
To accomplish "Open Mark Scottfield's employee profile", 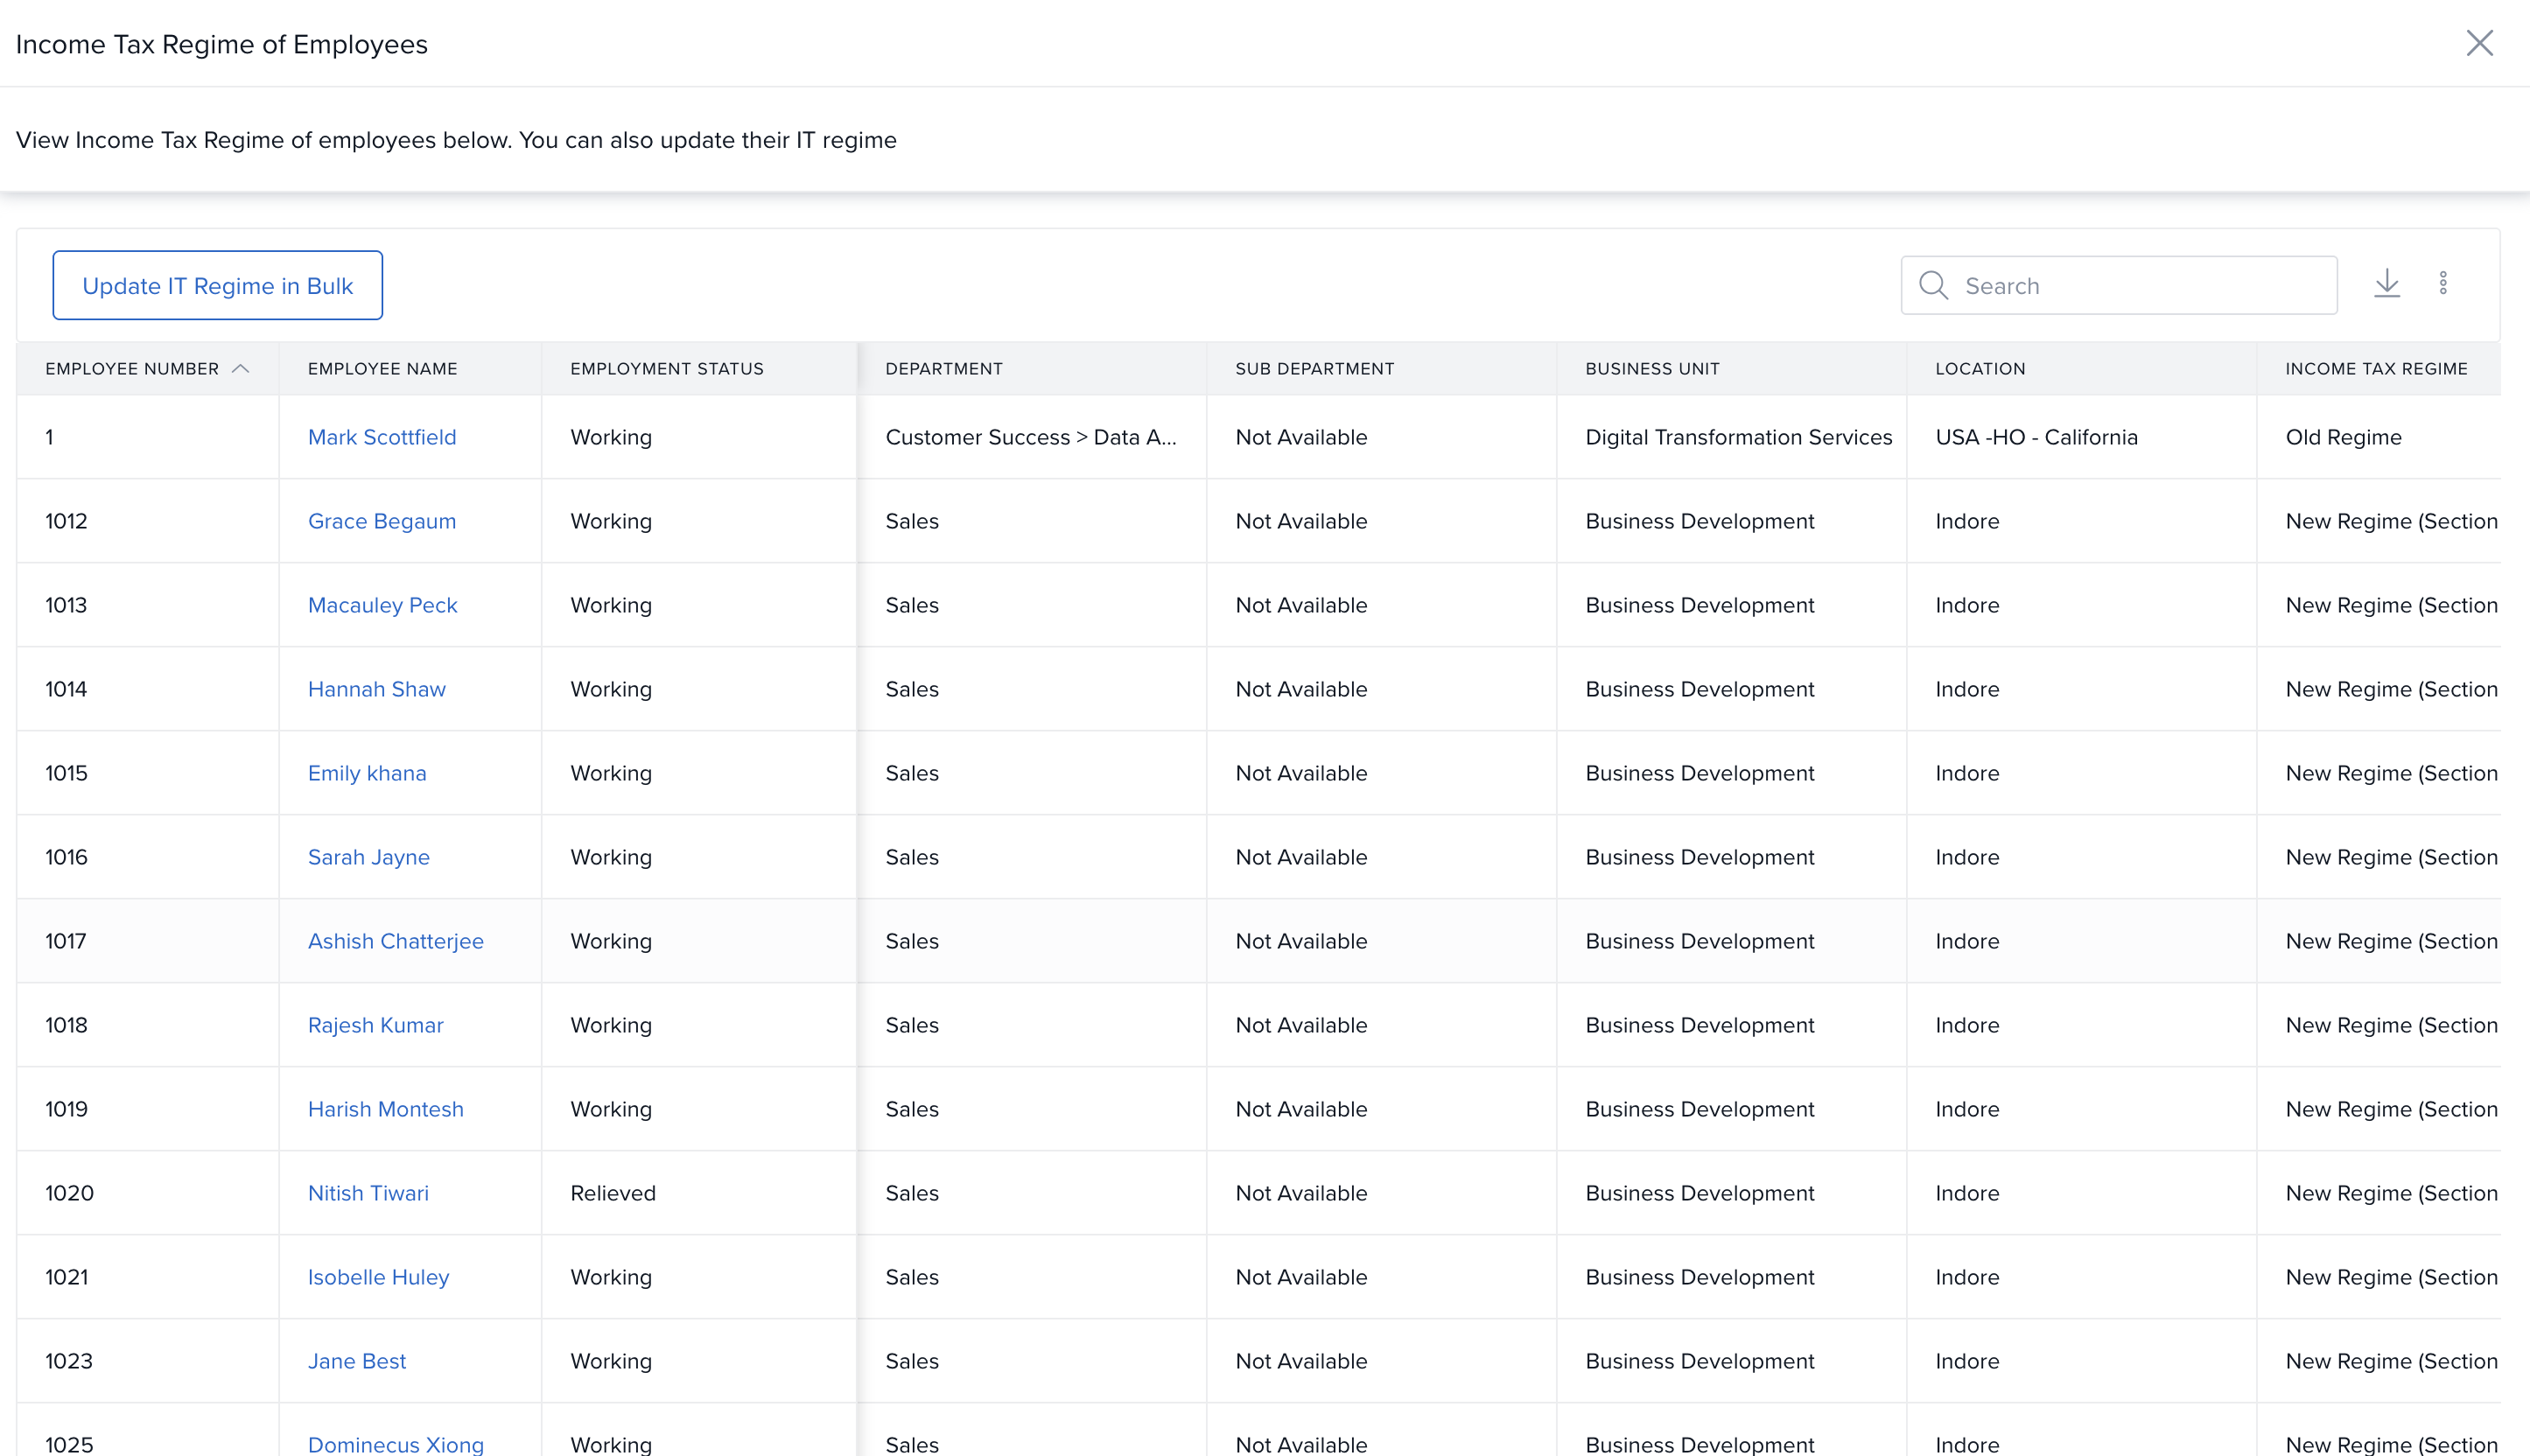I will [x=381, y=437].
